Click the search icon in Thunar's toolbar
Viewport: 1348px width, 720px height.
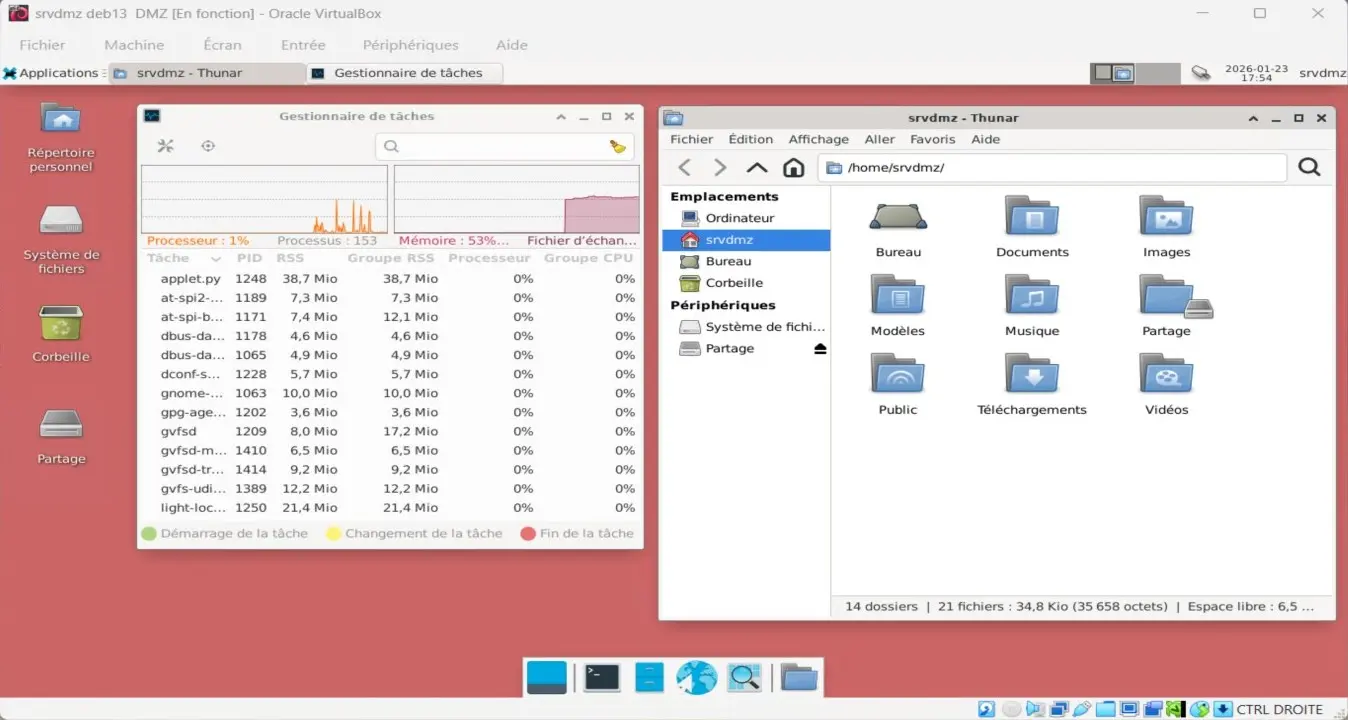[1309, 167]
